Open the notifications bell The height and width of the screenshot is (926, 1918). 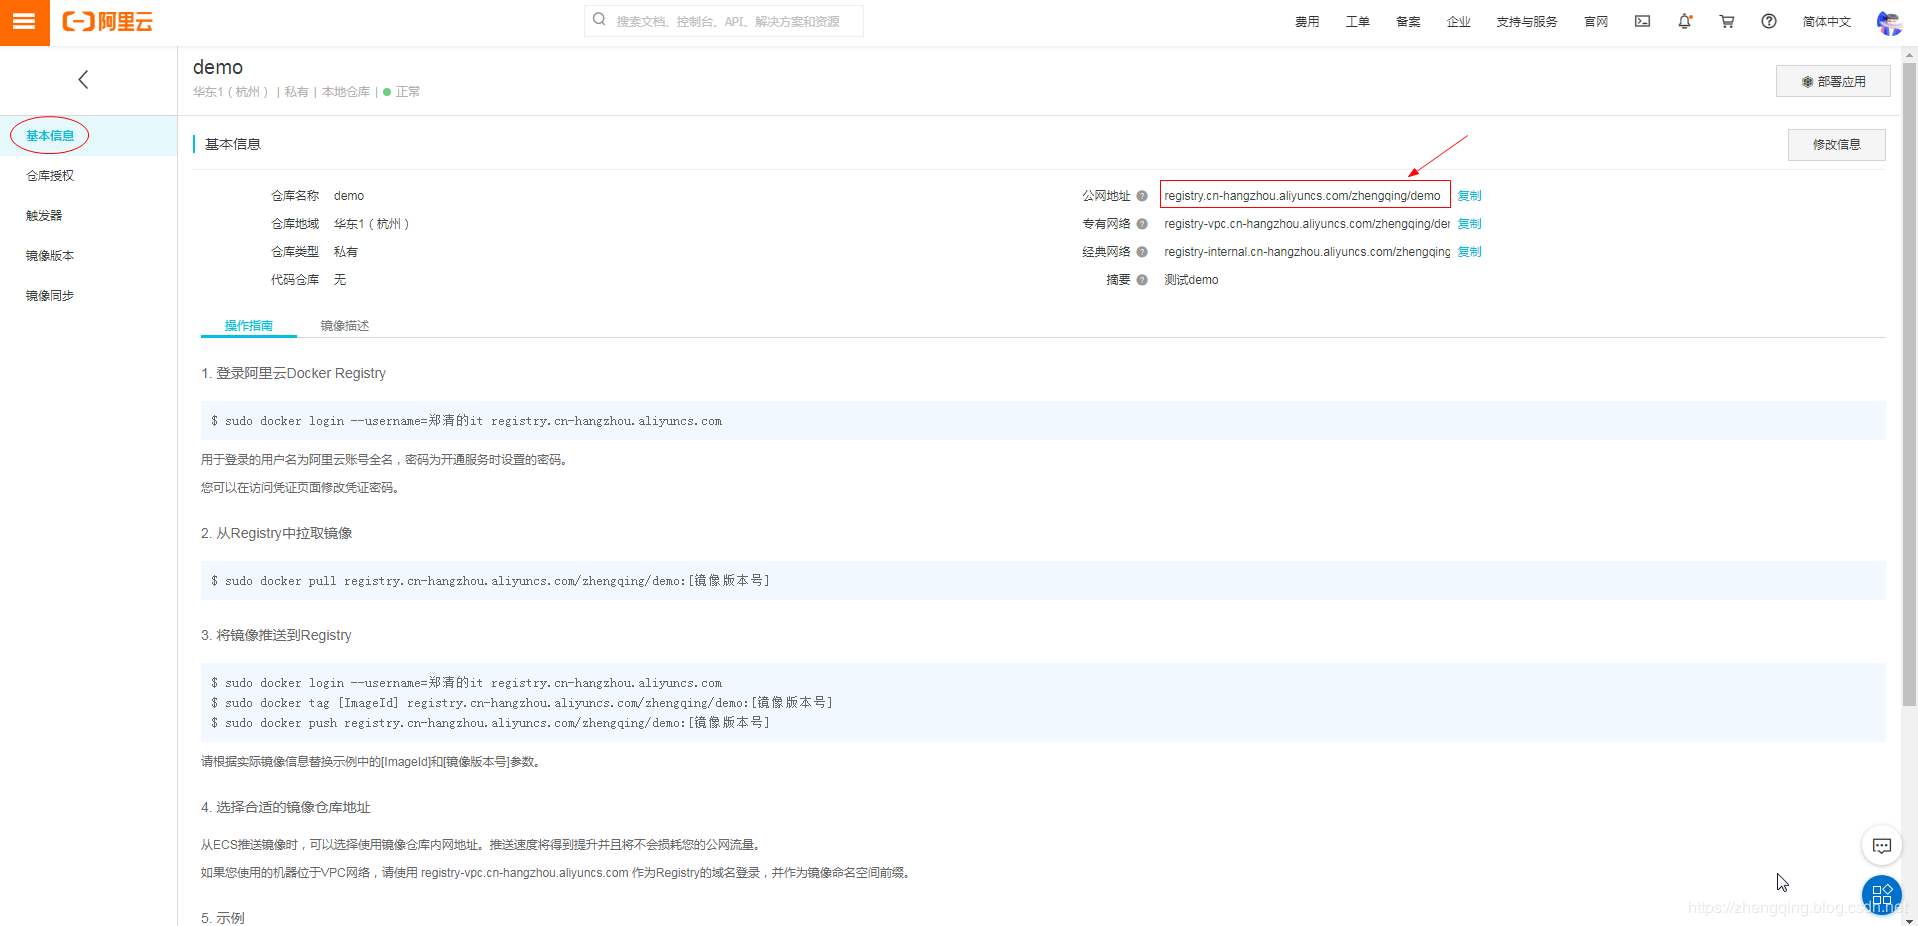point(1685,21)
